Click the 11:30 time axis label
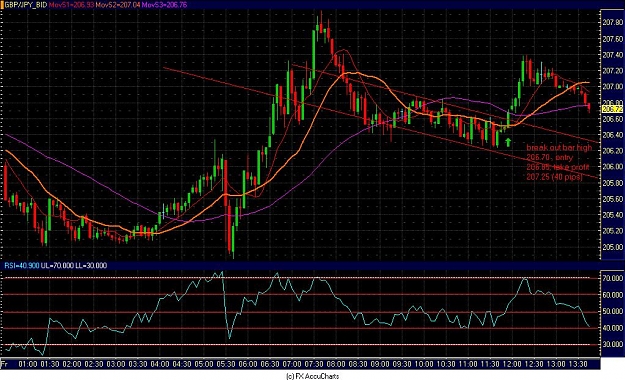The image size is (625, 380). coord(490,364)
